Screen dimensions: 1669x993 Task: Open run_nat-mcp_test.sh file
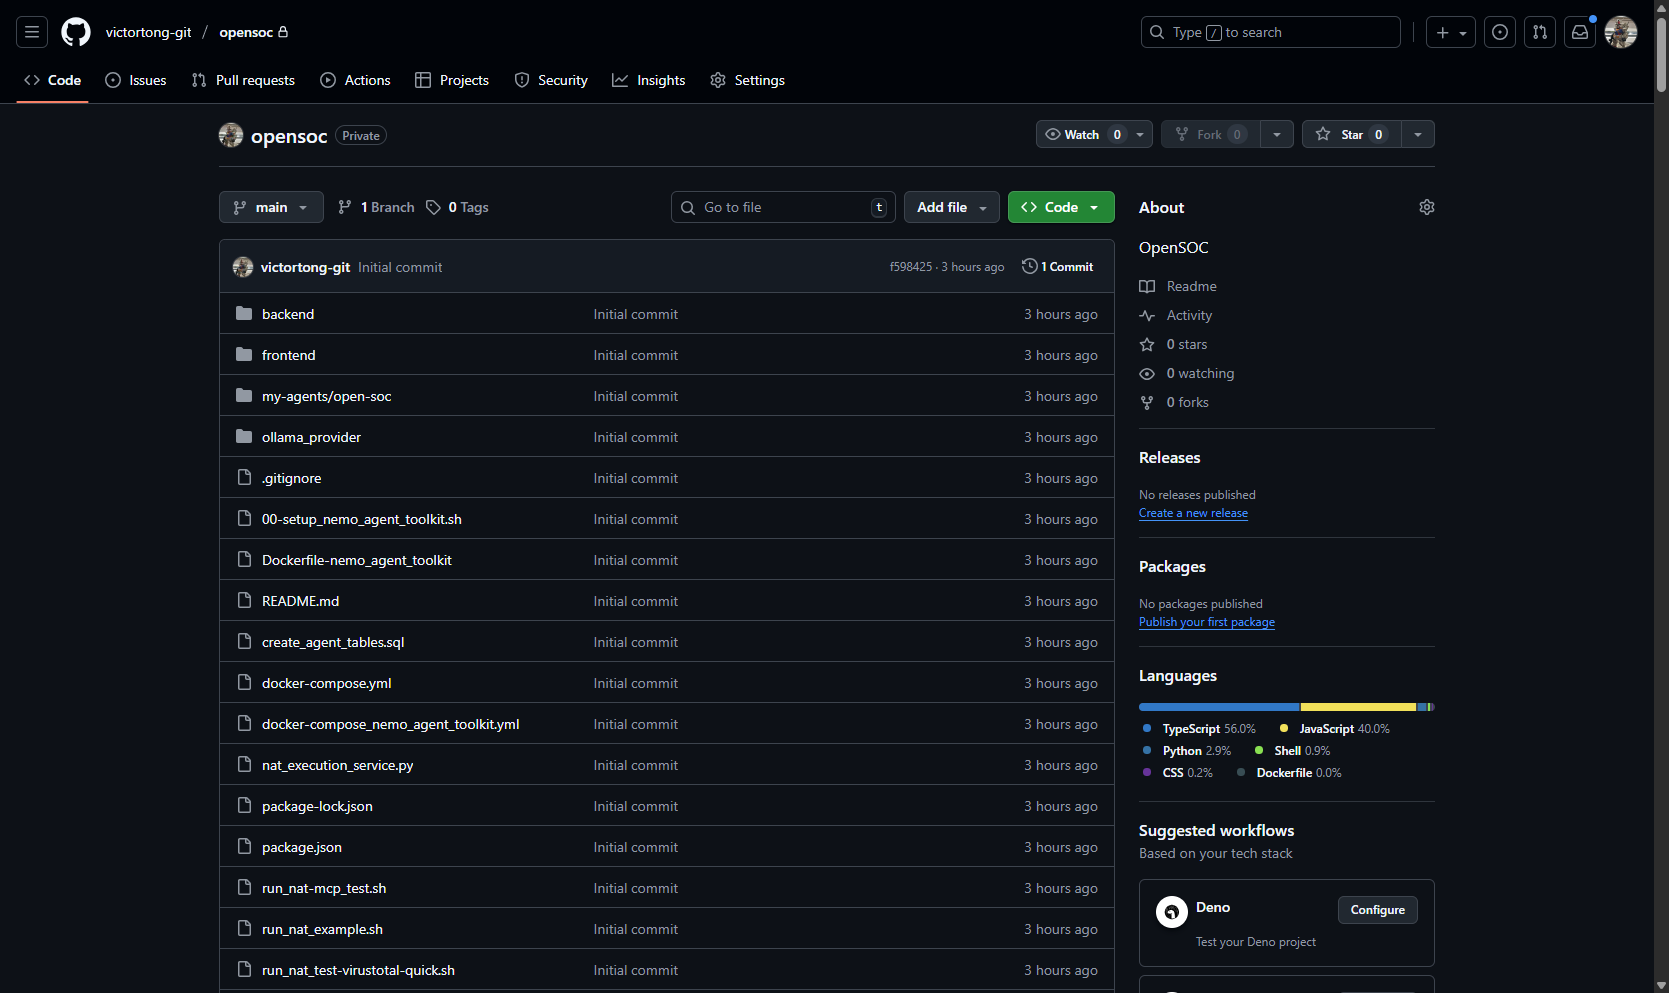click(x=324, y=888)
